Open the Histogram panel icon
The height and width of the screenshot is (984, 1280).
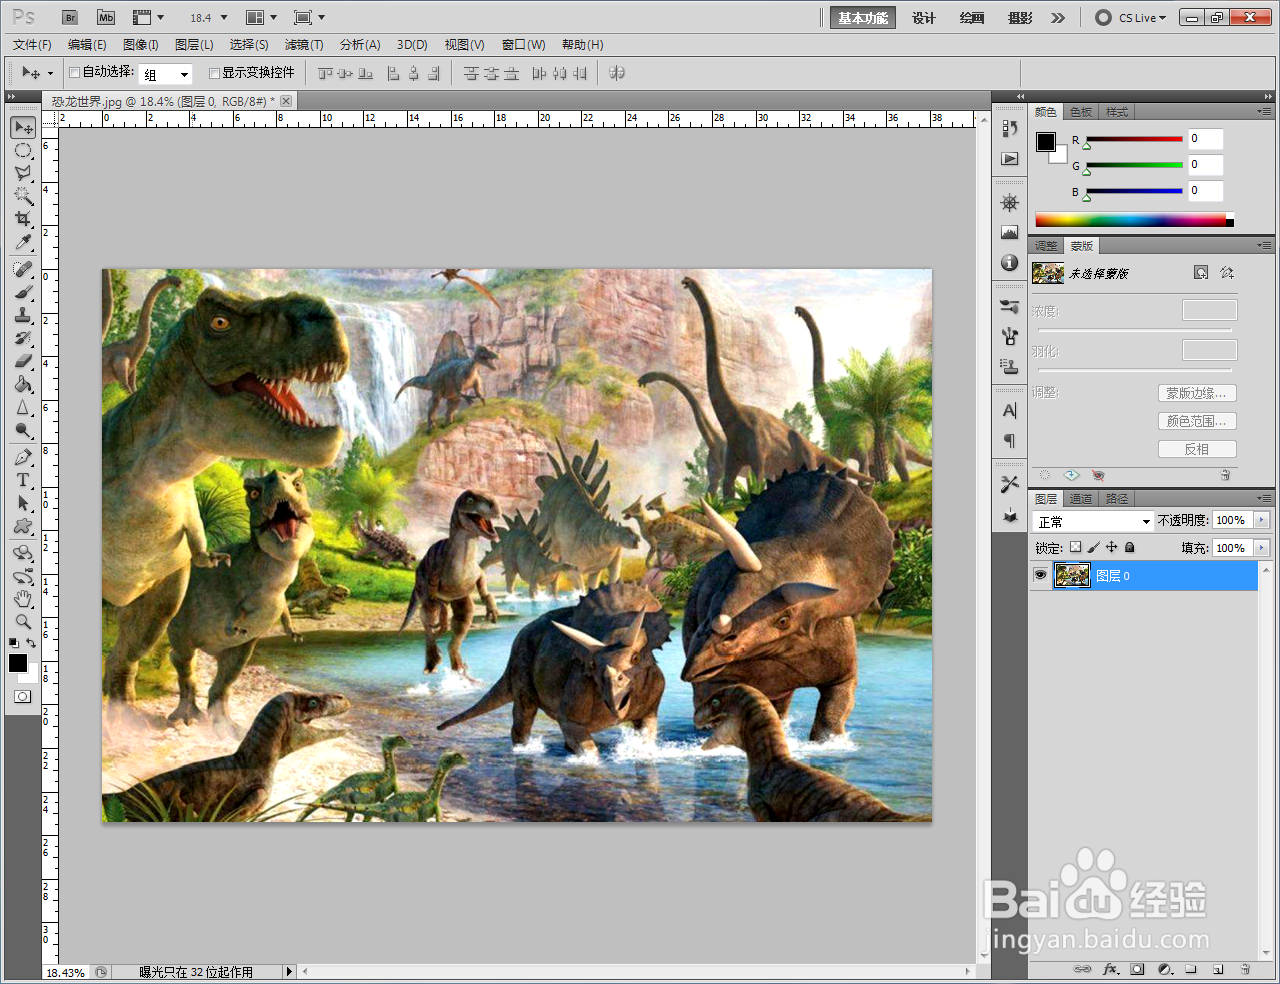click(x=1010, y=233)
